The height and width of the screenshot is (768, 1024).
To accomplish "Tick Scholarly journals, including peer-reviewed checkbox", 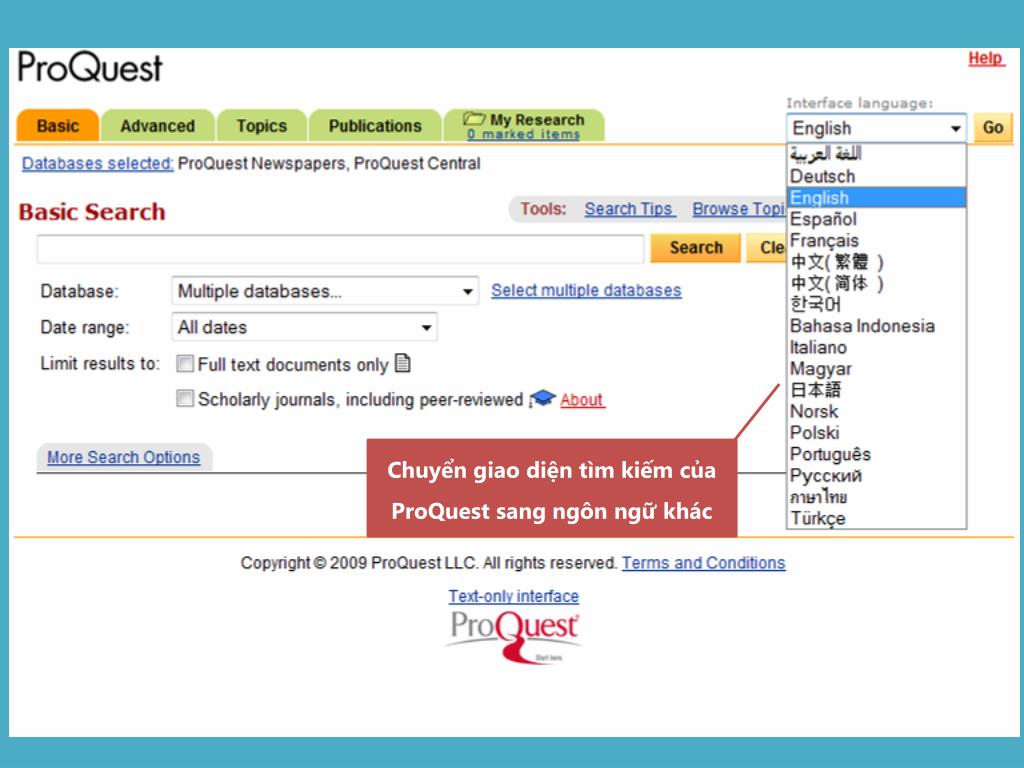I will pos(185,398).
